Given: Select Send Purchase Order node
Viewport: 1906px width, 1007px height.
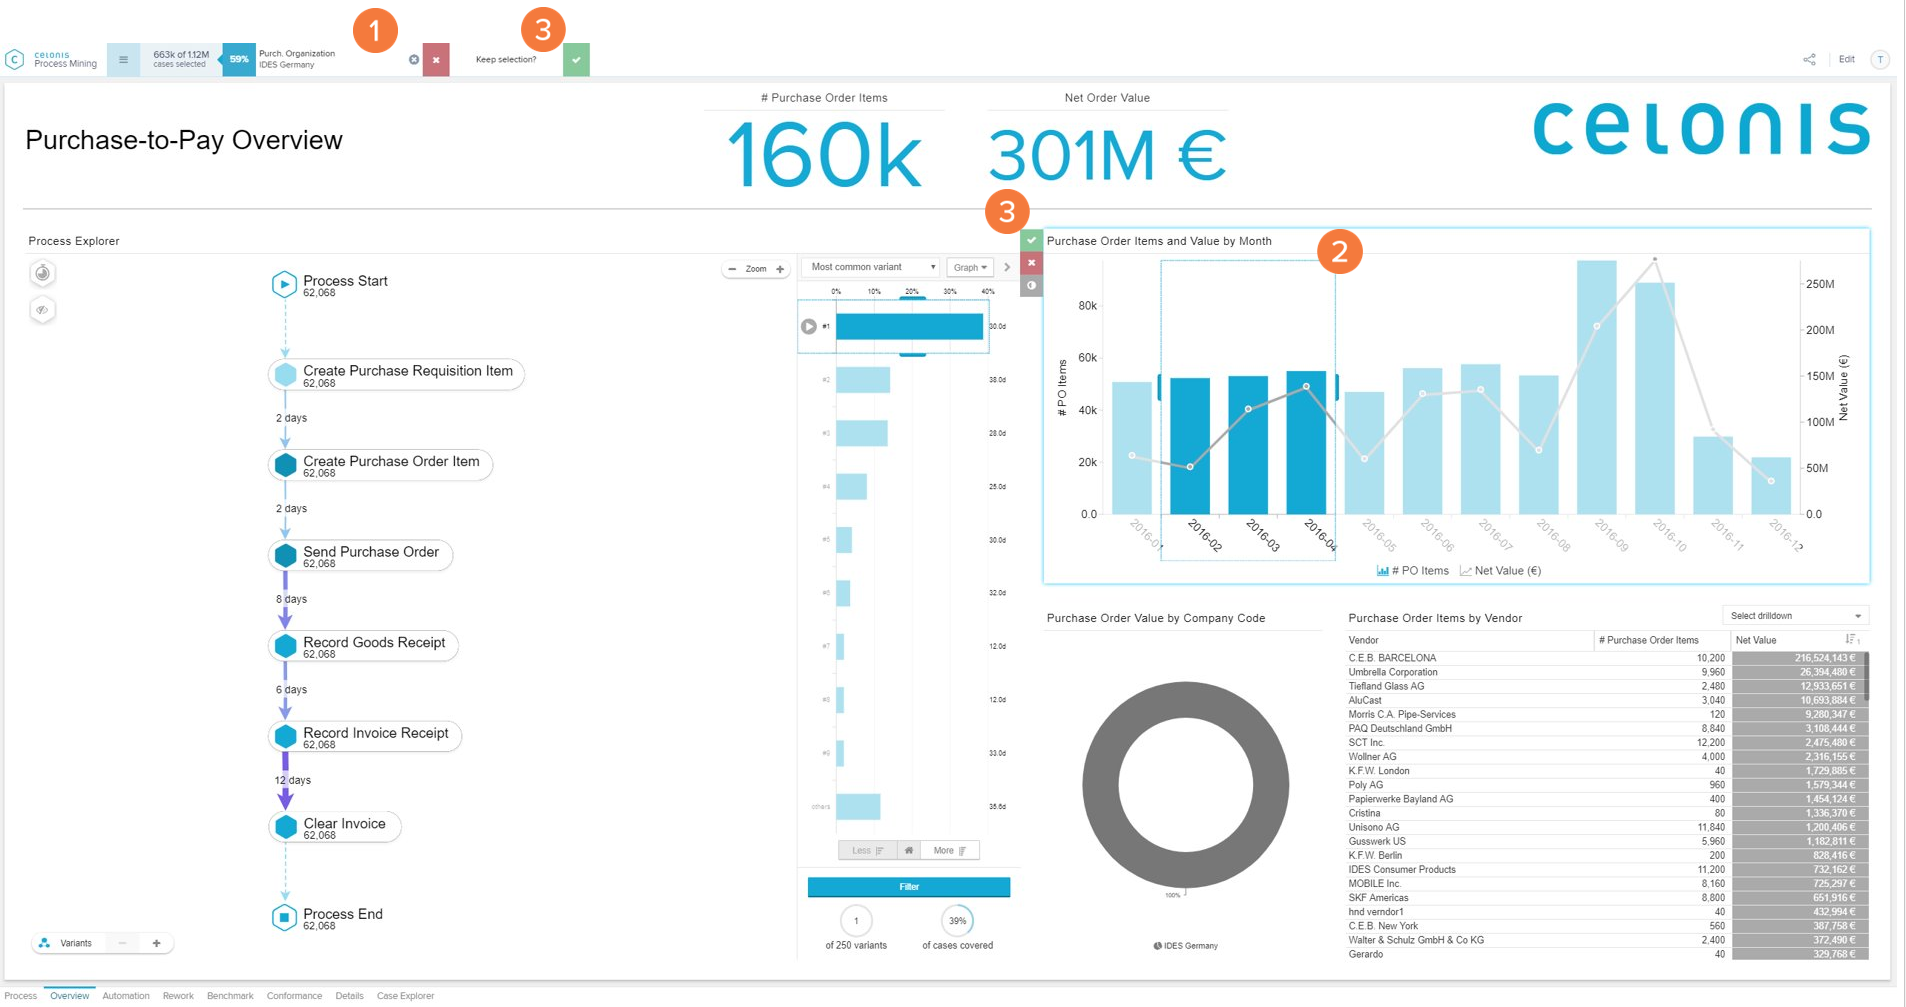Looking at the screenshot, I should (x=360, y=555).
